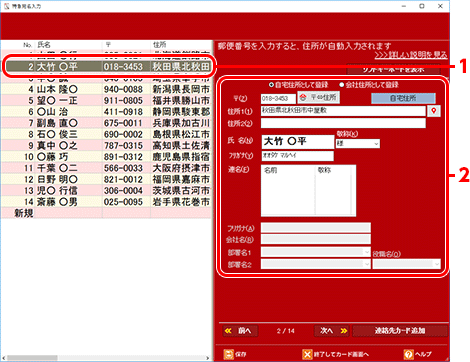Screen dimensions: 470x362
Task: Click the 敬称 header in 連名 list
Action: coord(324,170)
